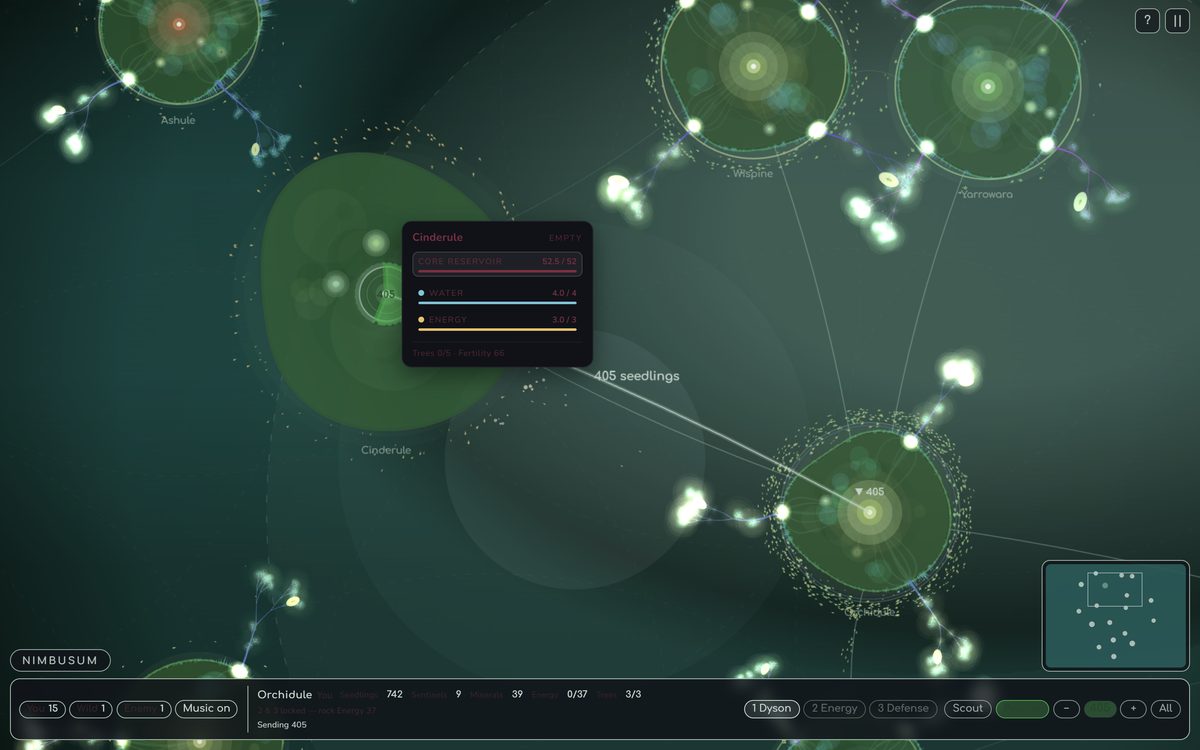Screen dimensions: 1200x750
Task: Click the ▼ 405 marker on Orchidule
Action: click(869, 492)
